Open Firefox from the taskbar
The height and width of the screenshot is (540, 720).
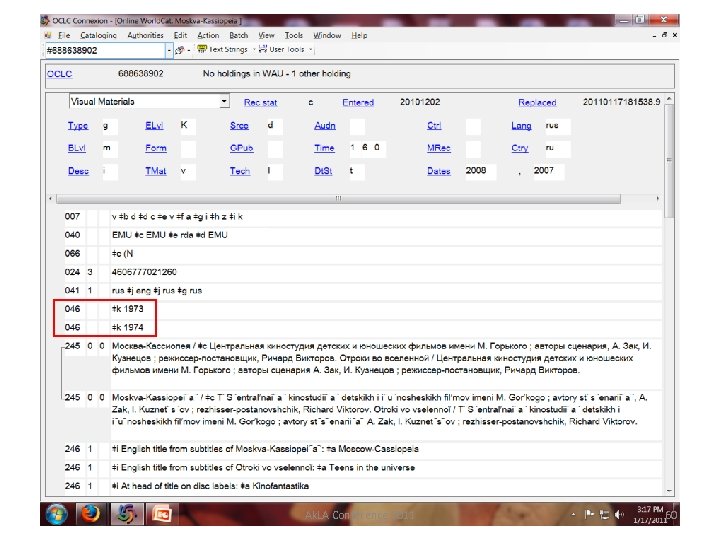point(90,514)
